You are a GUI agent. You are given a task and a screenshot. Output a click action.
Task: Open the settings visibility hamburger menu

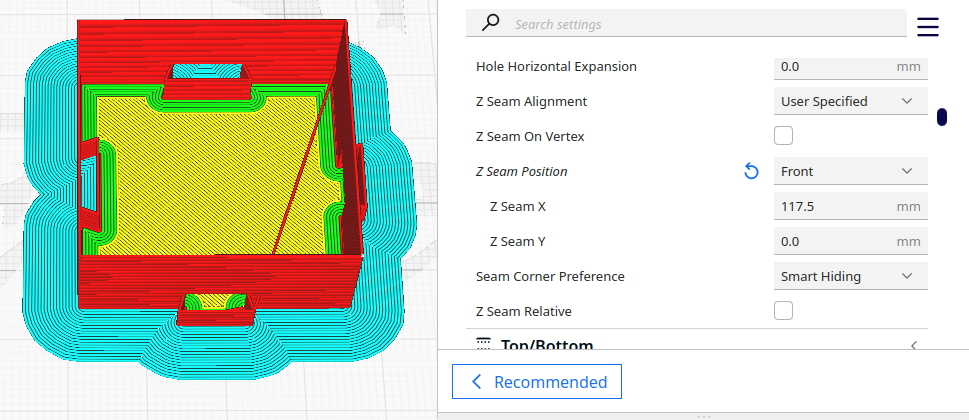[928, 27]
